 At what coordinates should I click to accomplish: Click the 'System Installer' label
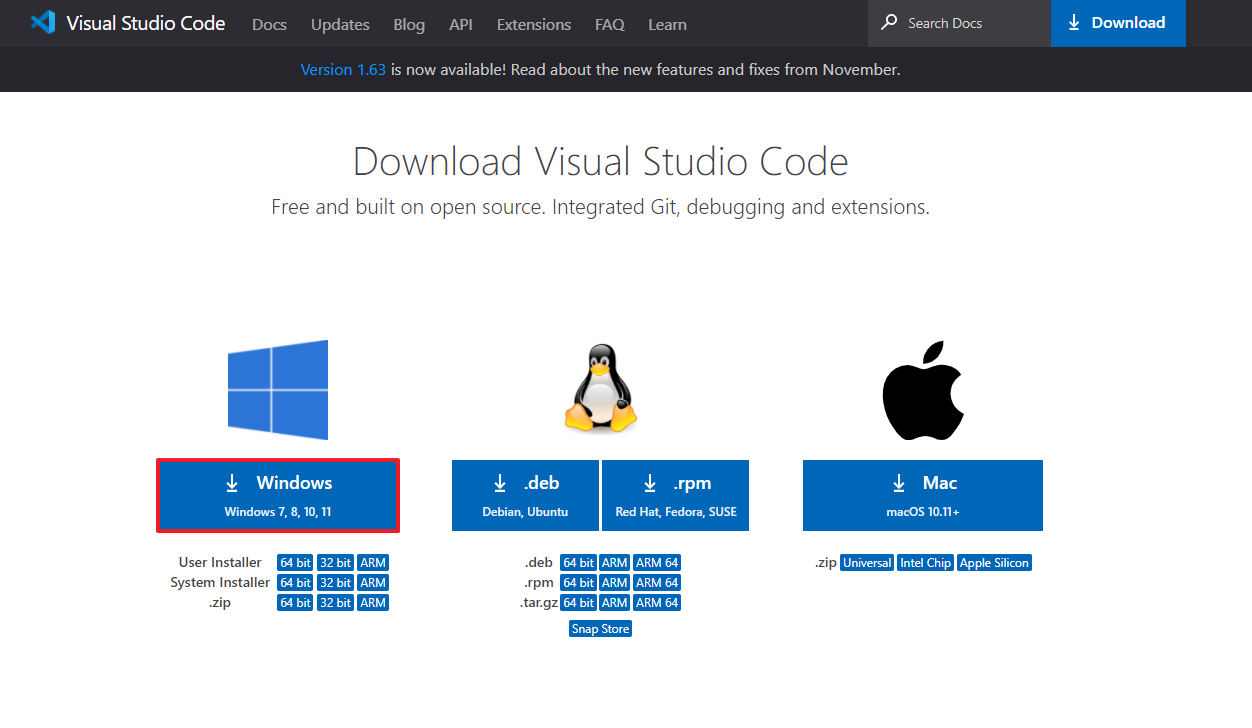click(220, 583)
